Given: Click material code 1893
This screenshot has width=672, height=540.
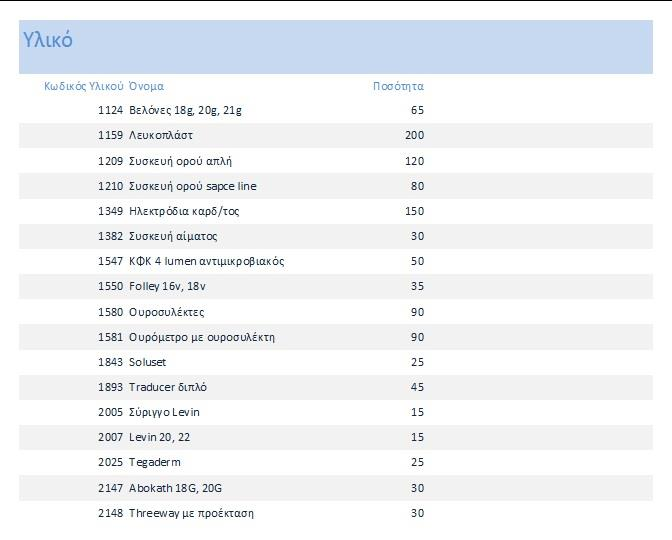Looking at the screenshot, I should [110, 387].
